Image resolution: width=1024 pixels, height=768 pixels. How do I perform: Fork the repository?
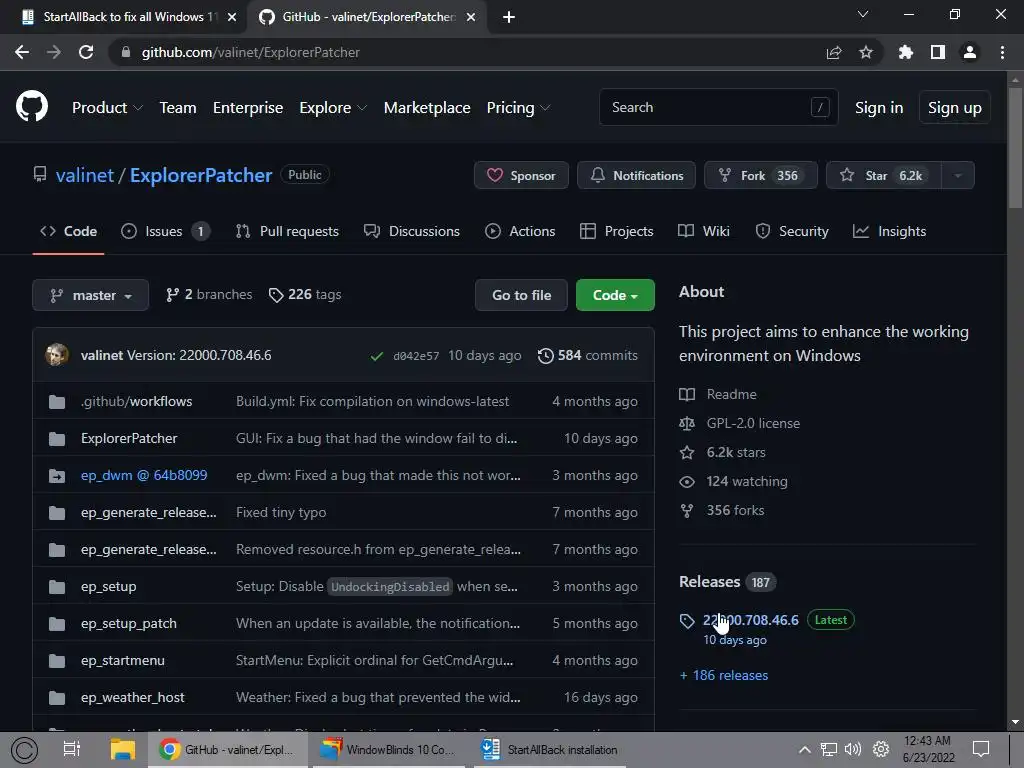coord(760,175)
